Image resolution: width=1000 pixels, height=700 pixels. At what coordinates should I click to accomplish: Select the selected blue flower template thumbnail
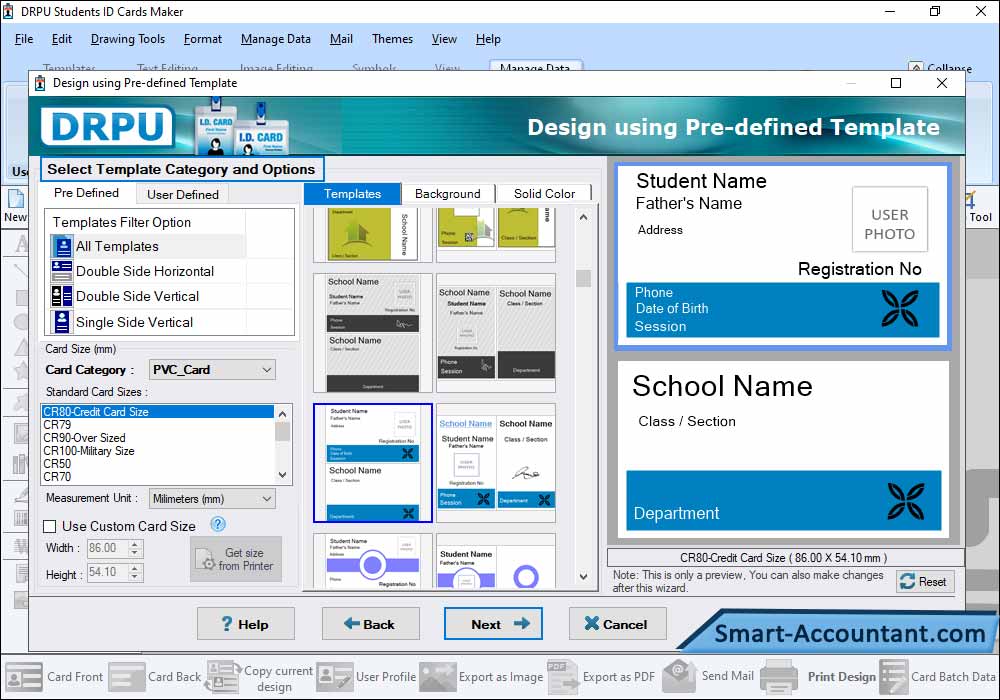point(373,463)
